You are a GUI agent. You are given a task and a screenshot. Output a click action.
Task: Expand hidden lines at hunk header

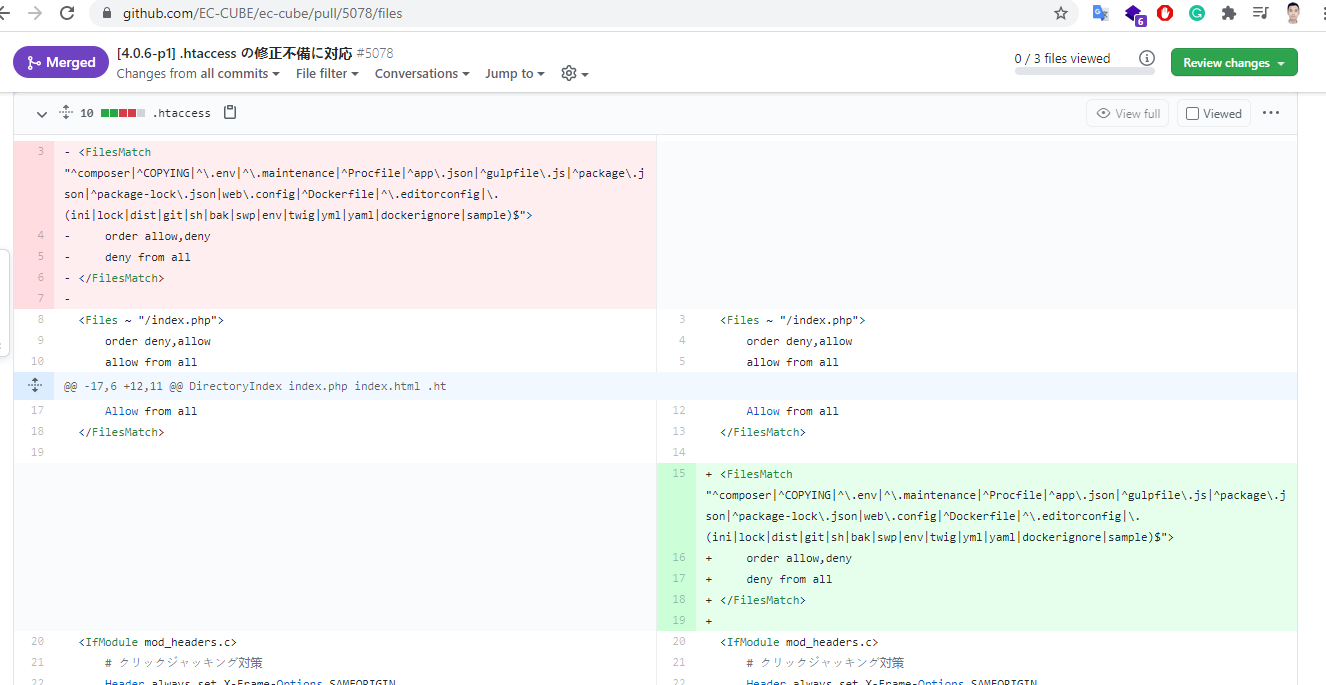[x=34, y=385]
